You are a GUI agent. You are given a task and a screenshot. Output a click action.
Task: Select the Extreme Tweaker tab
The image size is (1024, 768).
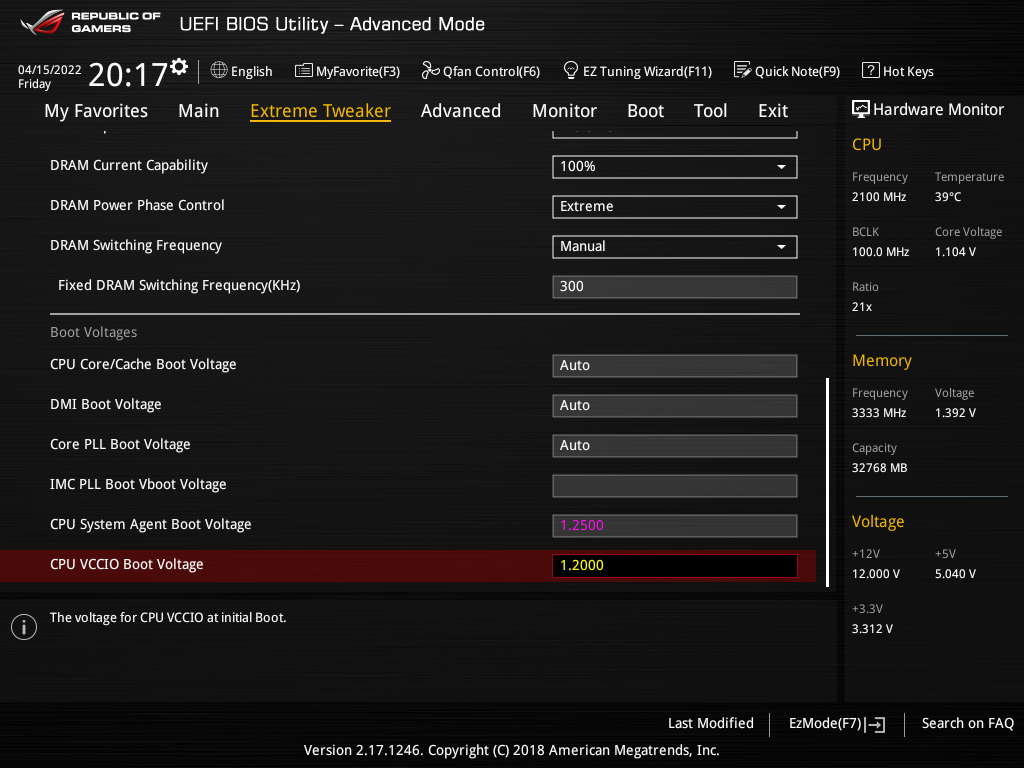[x=320, y=111]
